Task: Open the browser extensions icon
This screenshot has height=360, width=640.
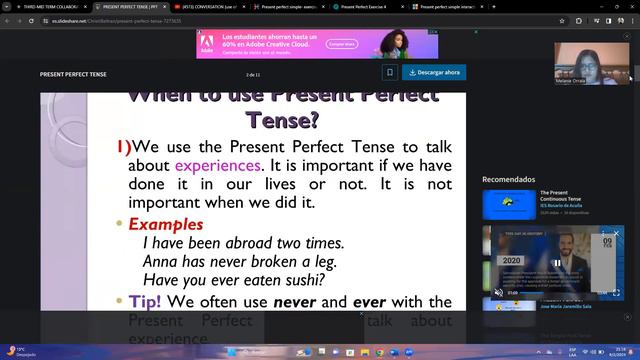Action: 579,21
